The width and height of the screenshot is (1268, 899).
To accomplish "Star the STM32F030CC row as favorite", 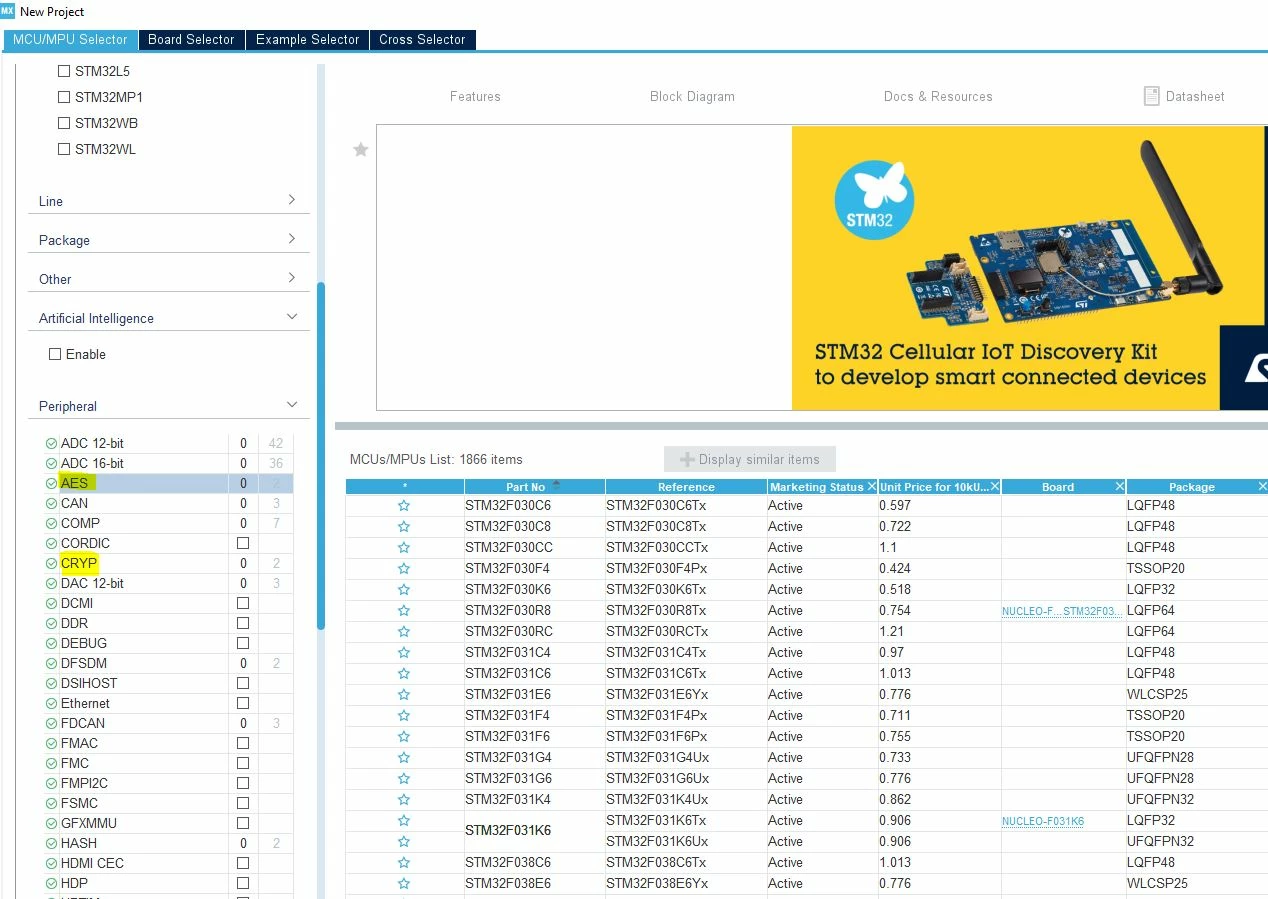I will [404, 548].
